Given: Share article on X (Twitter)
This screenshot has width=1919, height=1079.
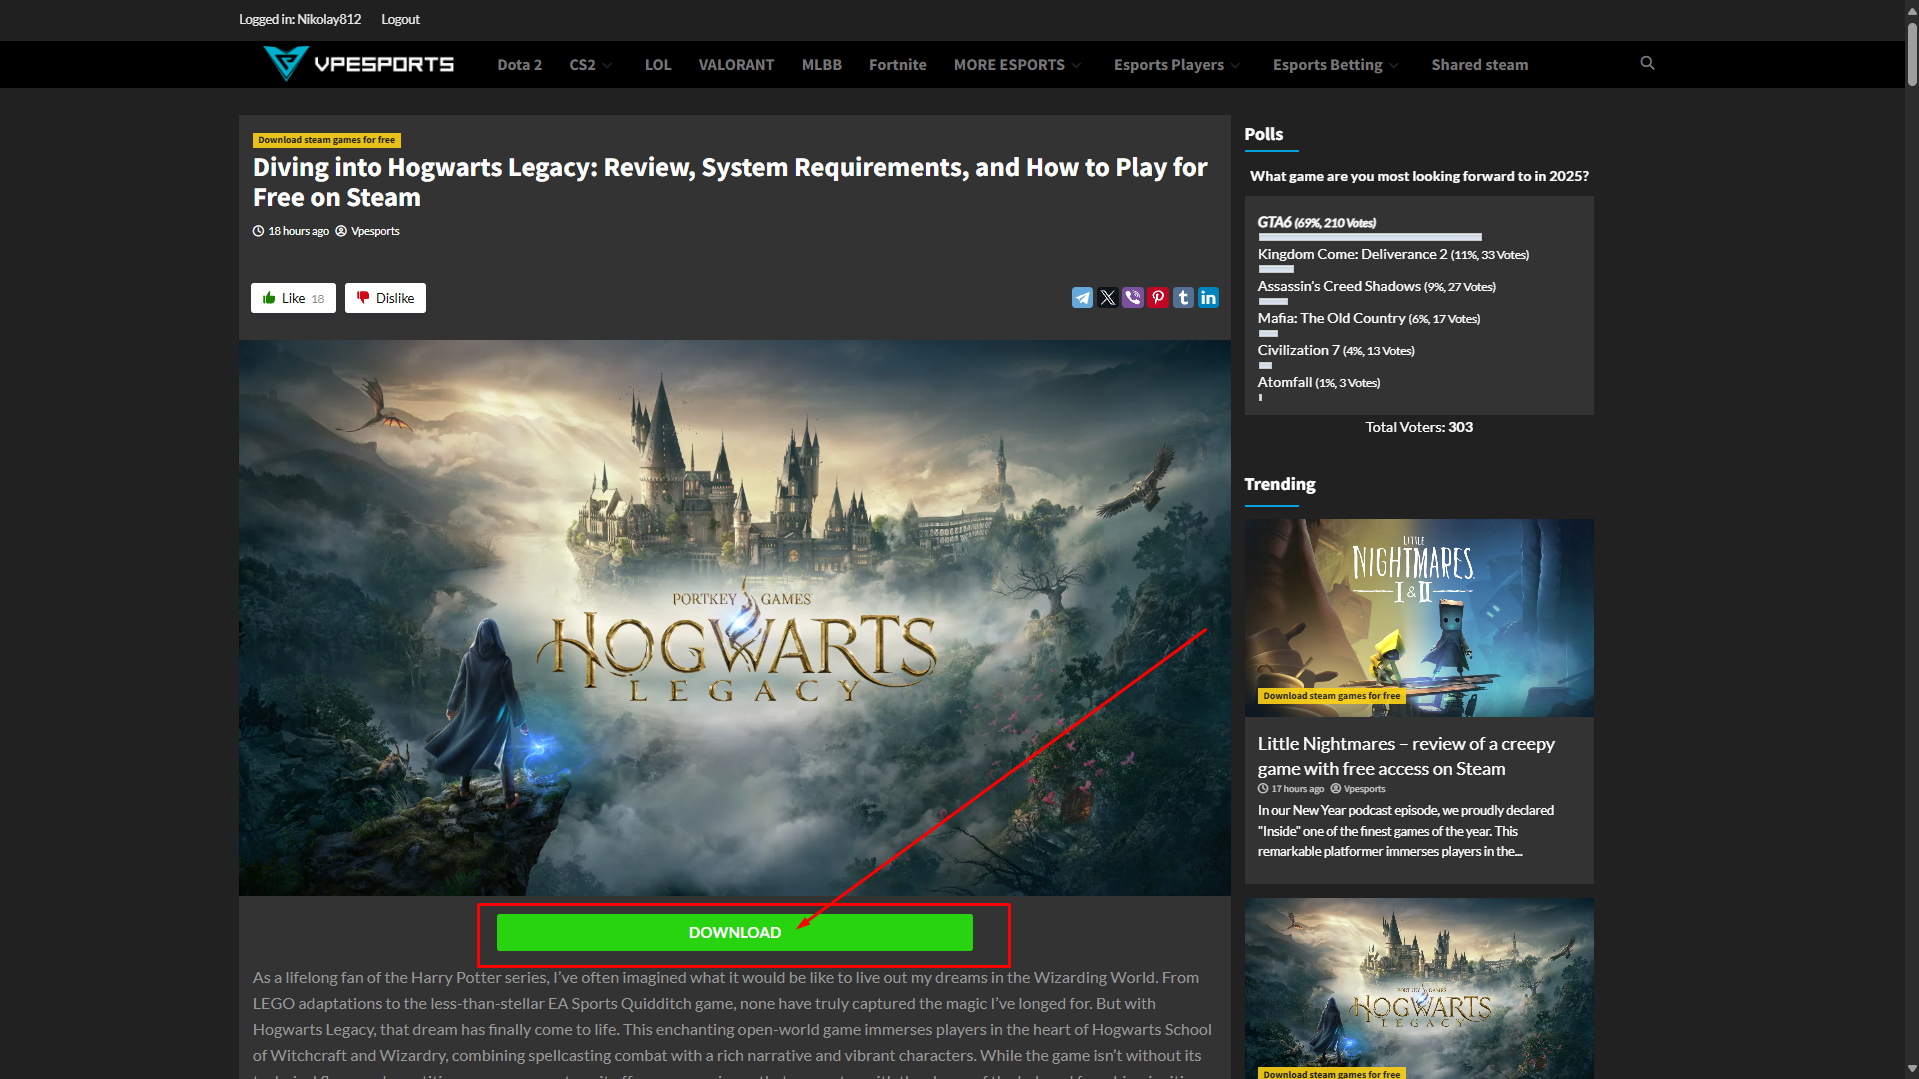Looking at the screenshot, I should click(x=1107, y=298).
